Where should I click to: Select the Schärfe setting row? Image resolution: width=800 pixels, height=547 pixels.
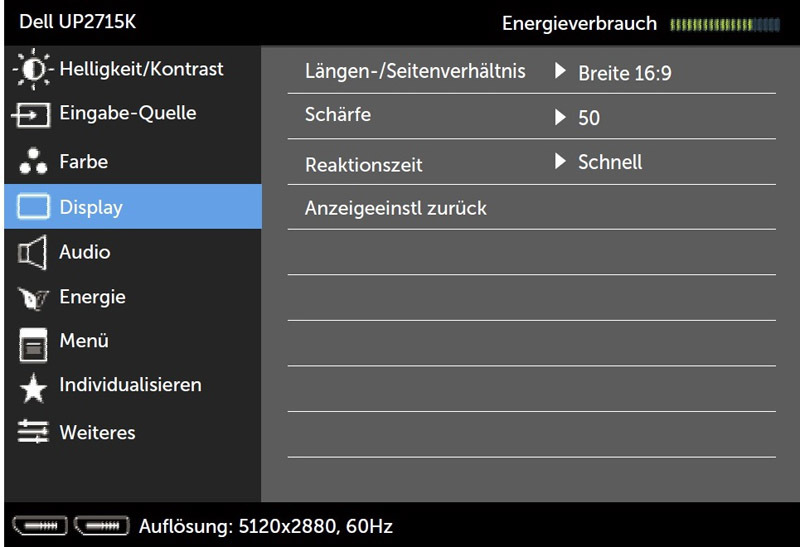(532, 116)
